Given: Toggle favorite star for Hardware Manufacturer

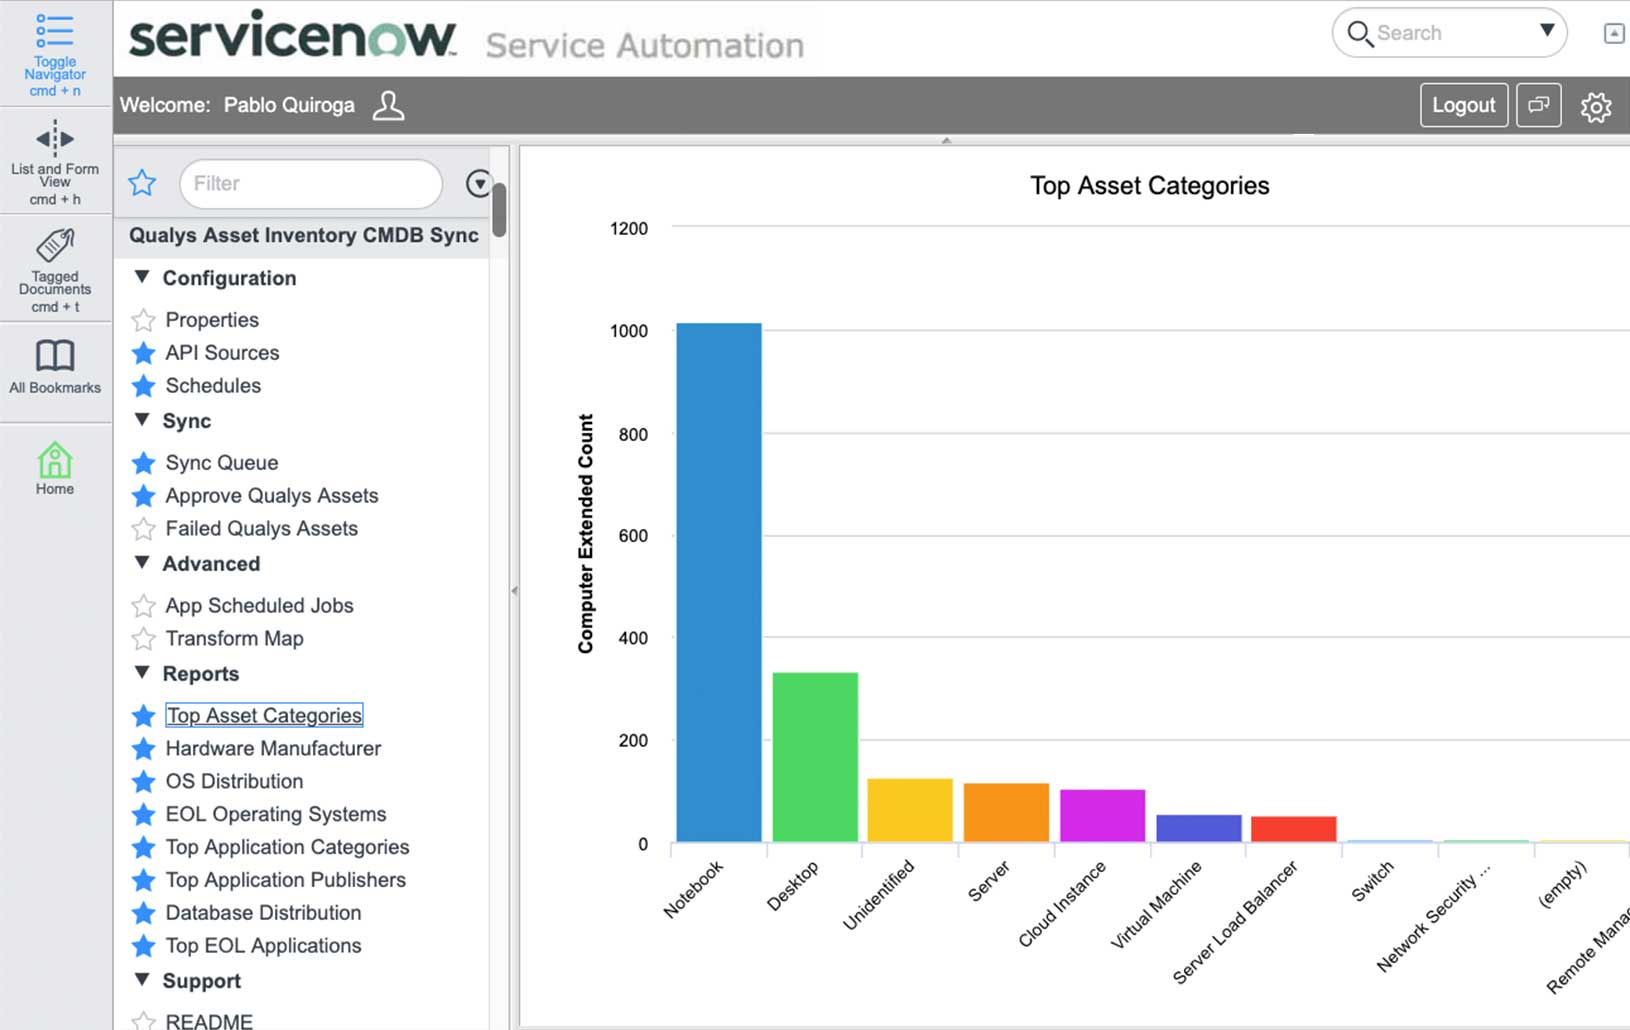Looking at the screenshot, I should pyautogui.click(x=143, y=749).
